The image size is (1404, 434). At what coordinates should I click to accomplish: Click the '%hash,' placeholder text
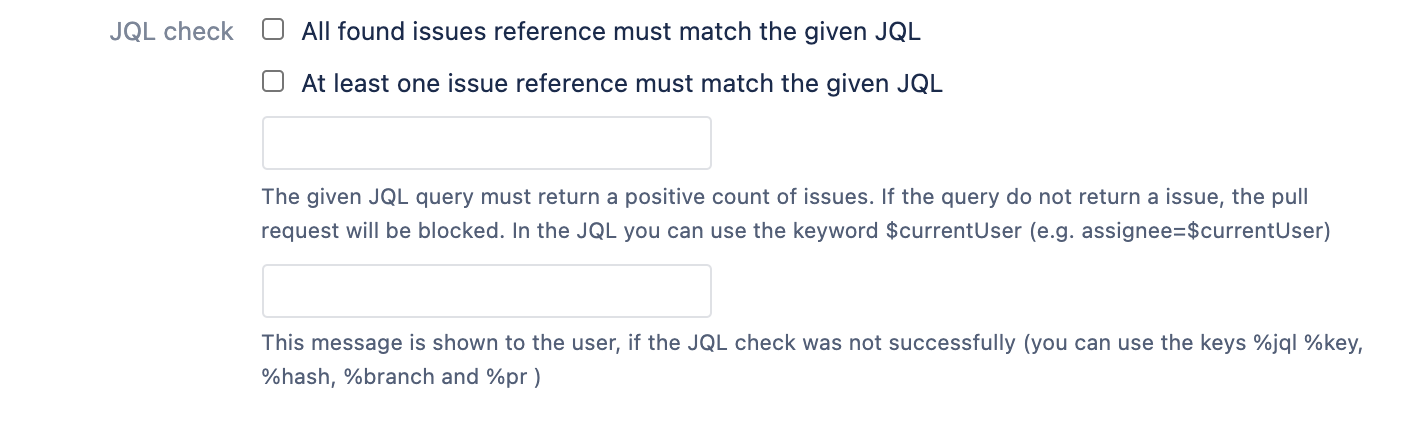[x=296, y=380]
